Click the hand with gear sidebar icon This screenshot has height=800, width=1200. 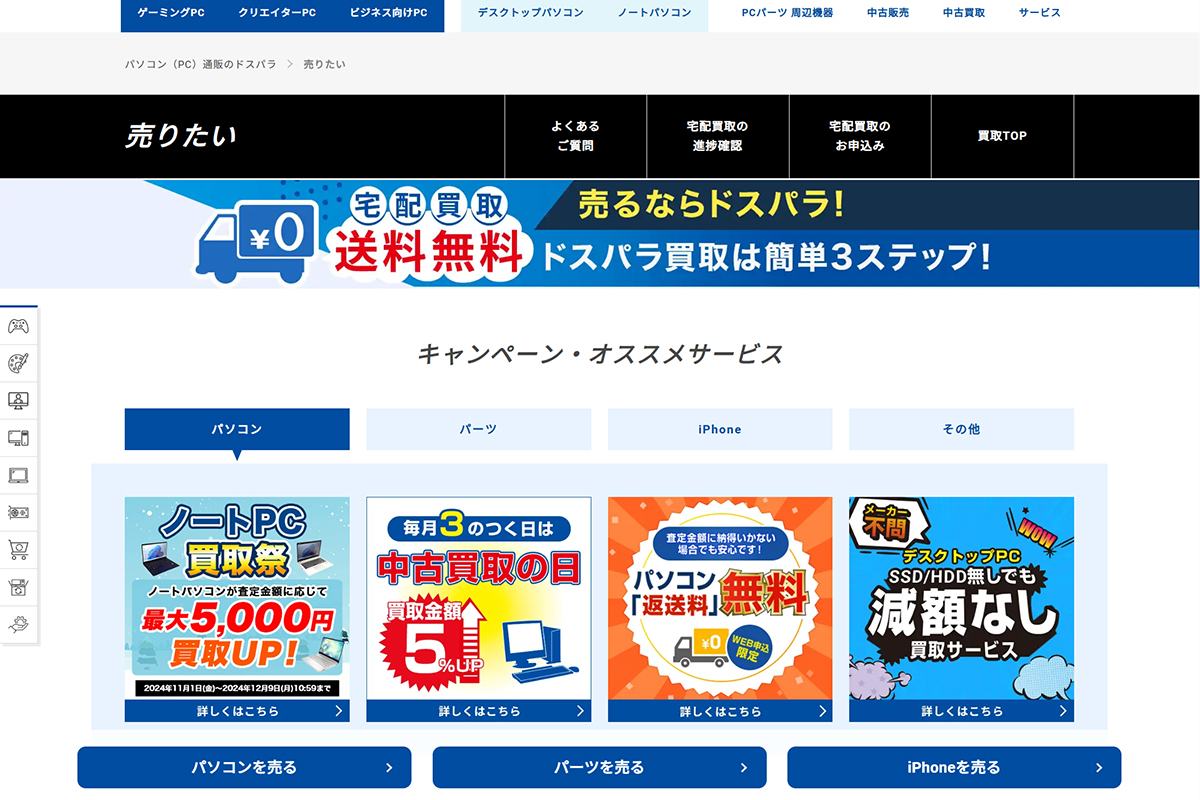click(x=18, y=625)
